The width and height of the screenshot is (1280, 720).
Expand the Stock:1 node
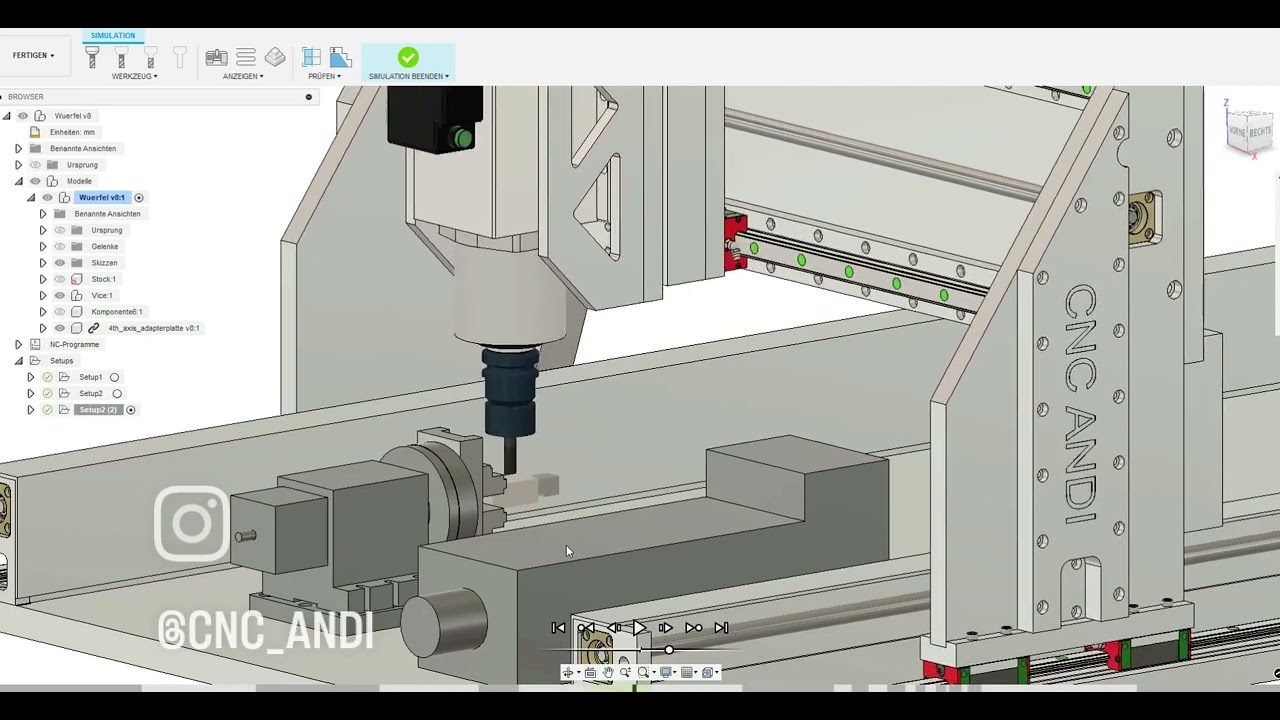pos(43,279)
